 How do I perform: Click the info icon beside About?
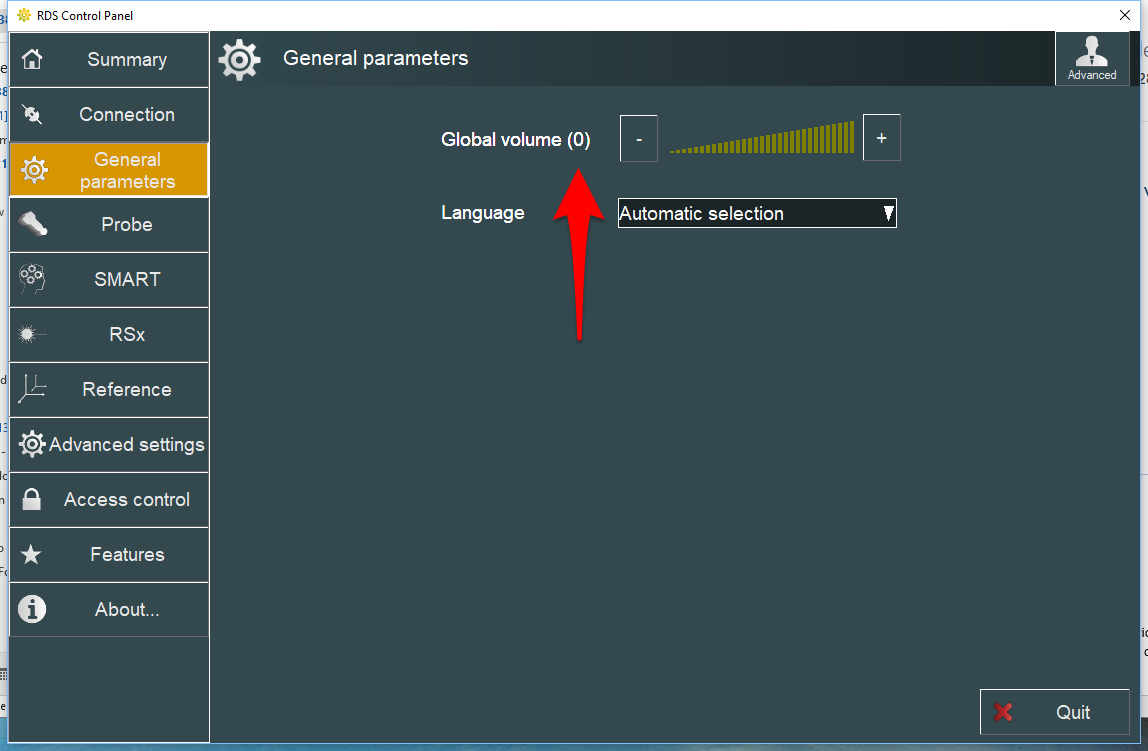pos(32,609)
